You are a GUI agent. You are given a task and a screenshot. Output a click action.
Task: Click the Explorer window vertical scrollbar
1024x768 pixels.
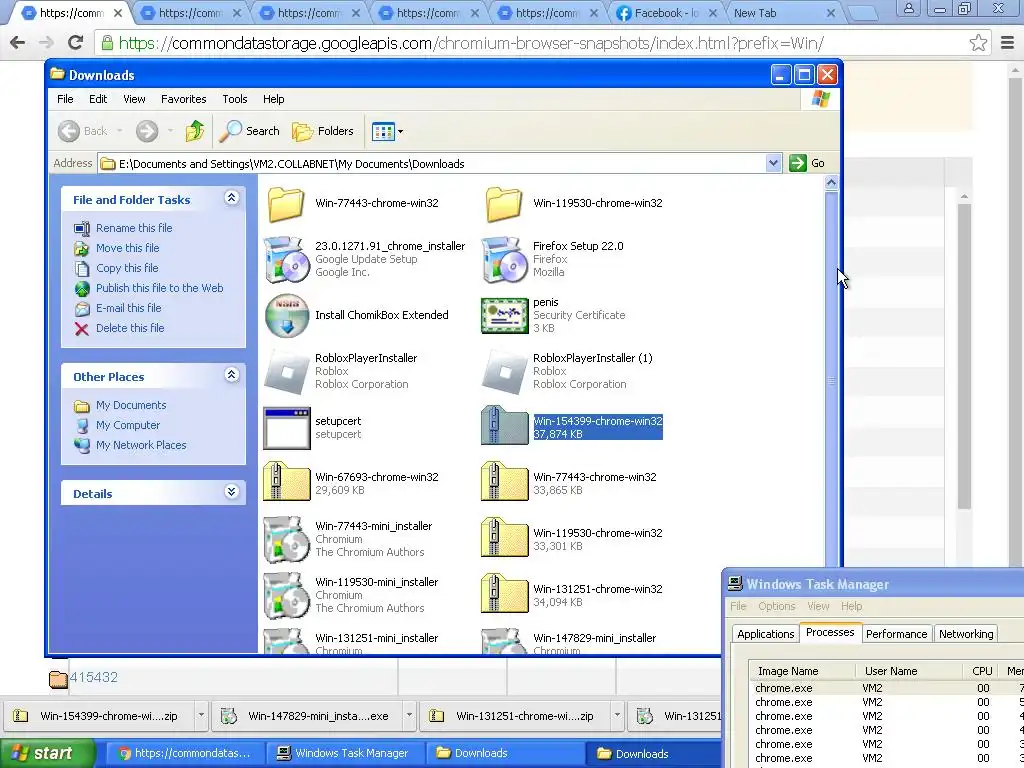(831, 379)
